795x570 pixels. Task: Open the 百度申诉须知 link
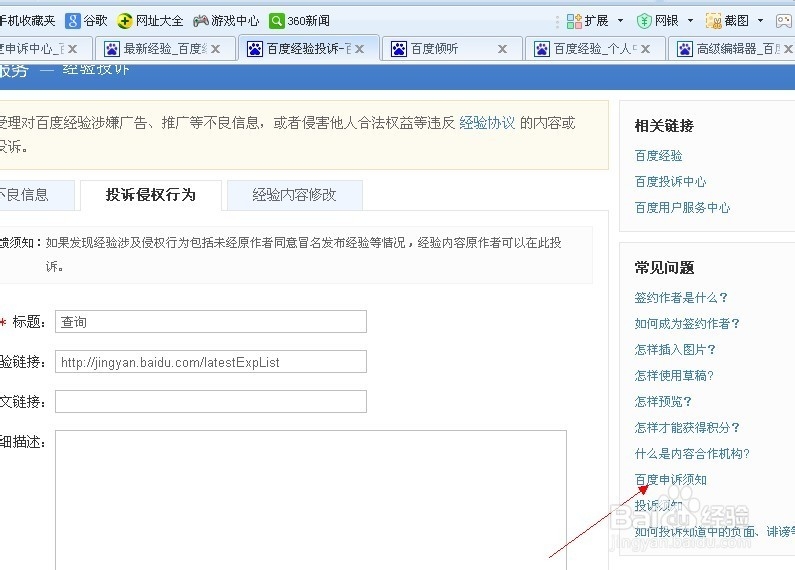[670, 480]
